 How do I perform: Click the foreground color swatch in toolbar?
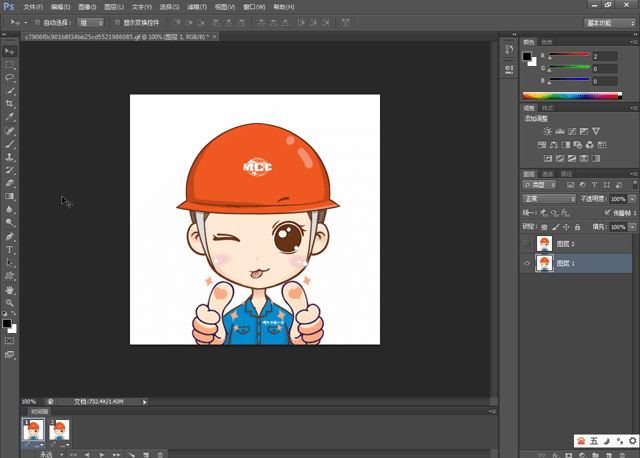pyautogui.click(x=7, y=323)
